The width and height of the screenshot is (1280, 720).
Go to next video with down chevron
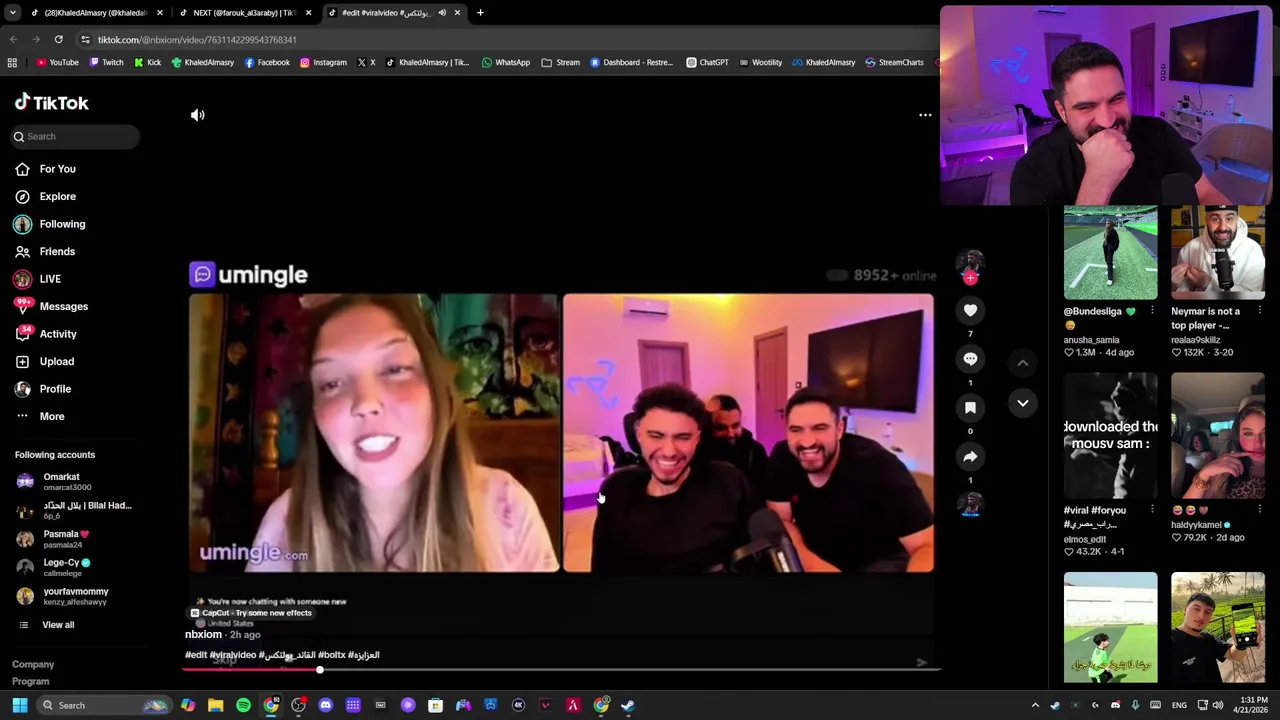point(1022,403)
